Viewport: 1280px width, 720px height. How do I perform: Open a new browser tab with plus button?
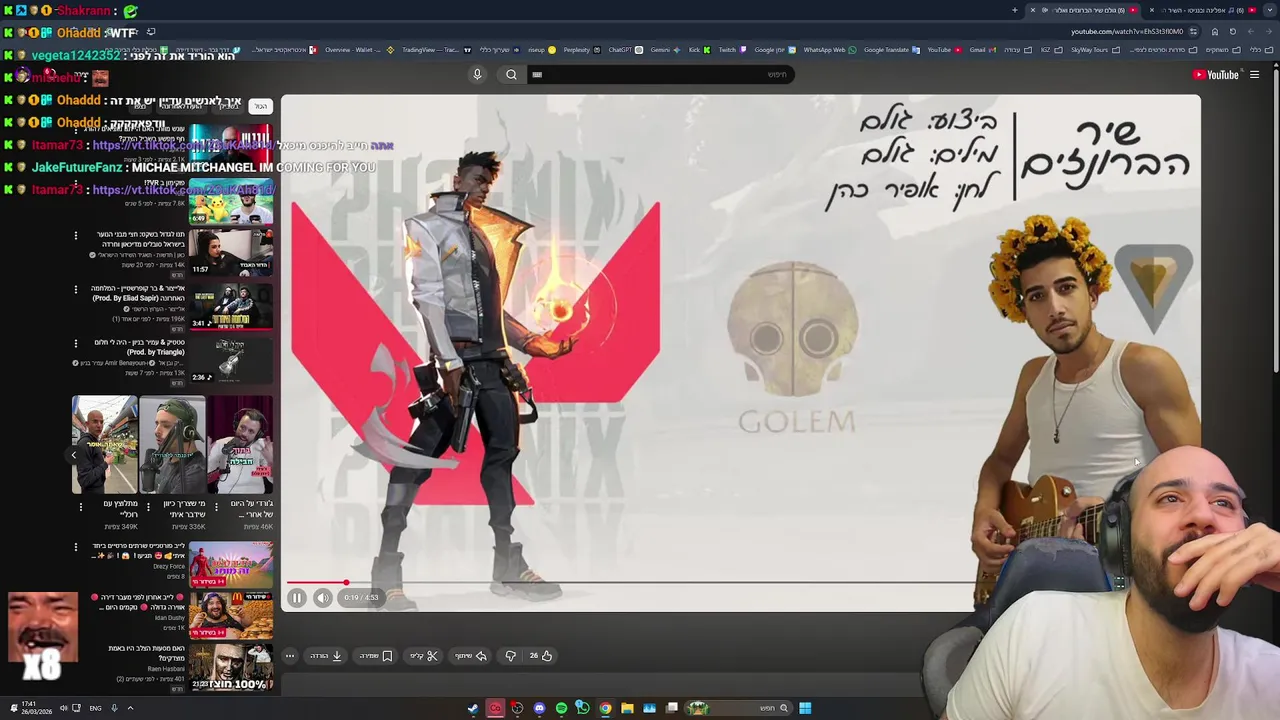coord(1014,10)
